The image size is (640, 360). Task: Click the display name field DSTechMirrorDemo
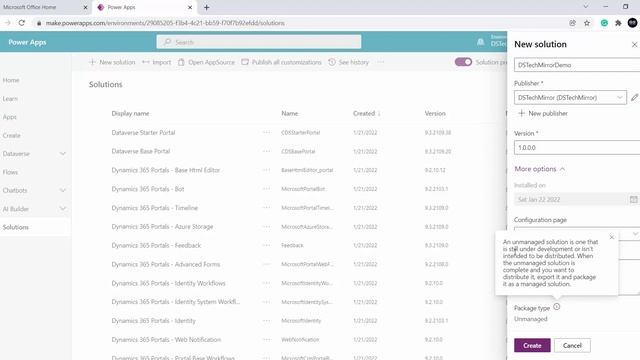coord(577,65)
